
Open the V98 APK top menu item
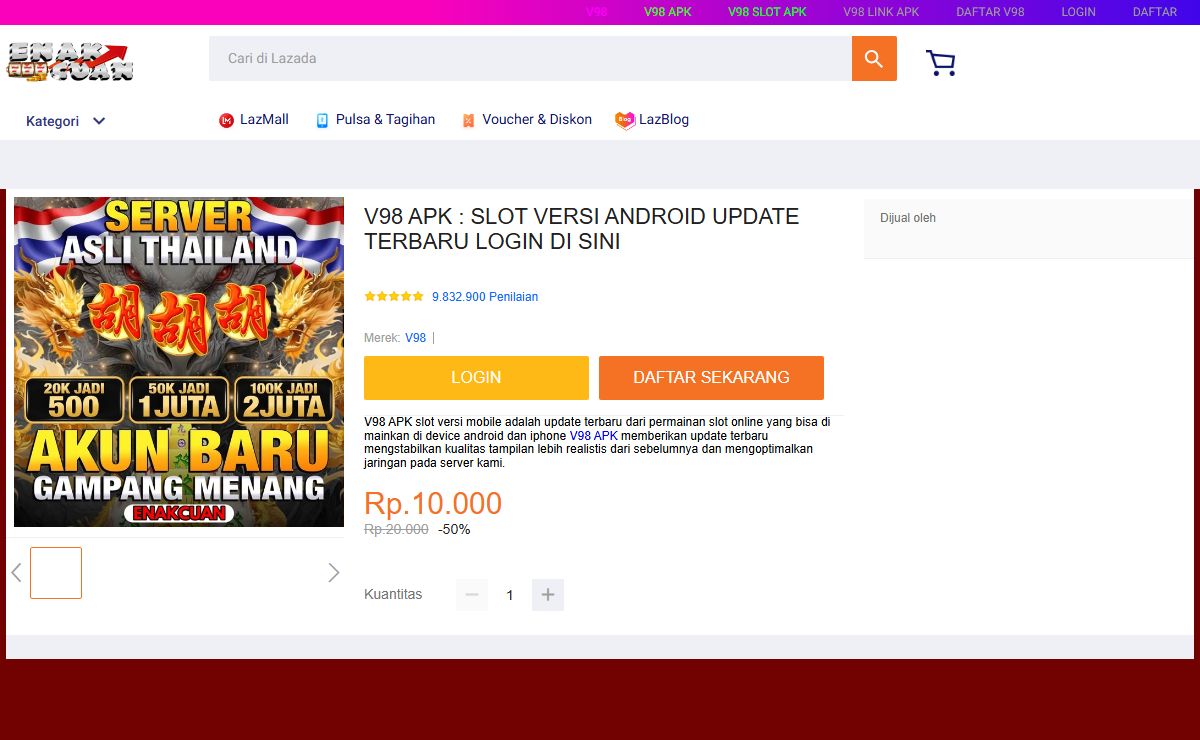[x=668, y=12]
